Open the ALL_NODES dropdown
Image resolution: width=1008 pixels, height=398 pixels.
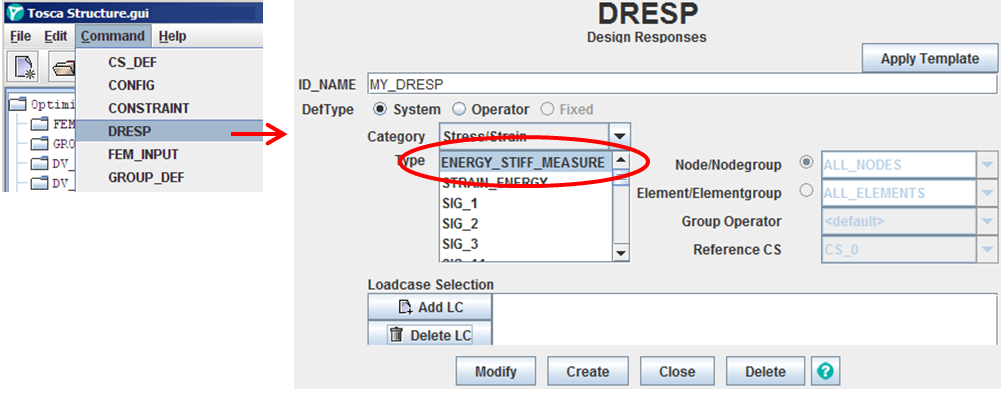[x=987, y=165]
